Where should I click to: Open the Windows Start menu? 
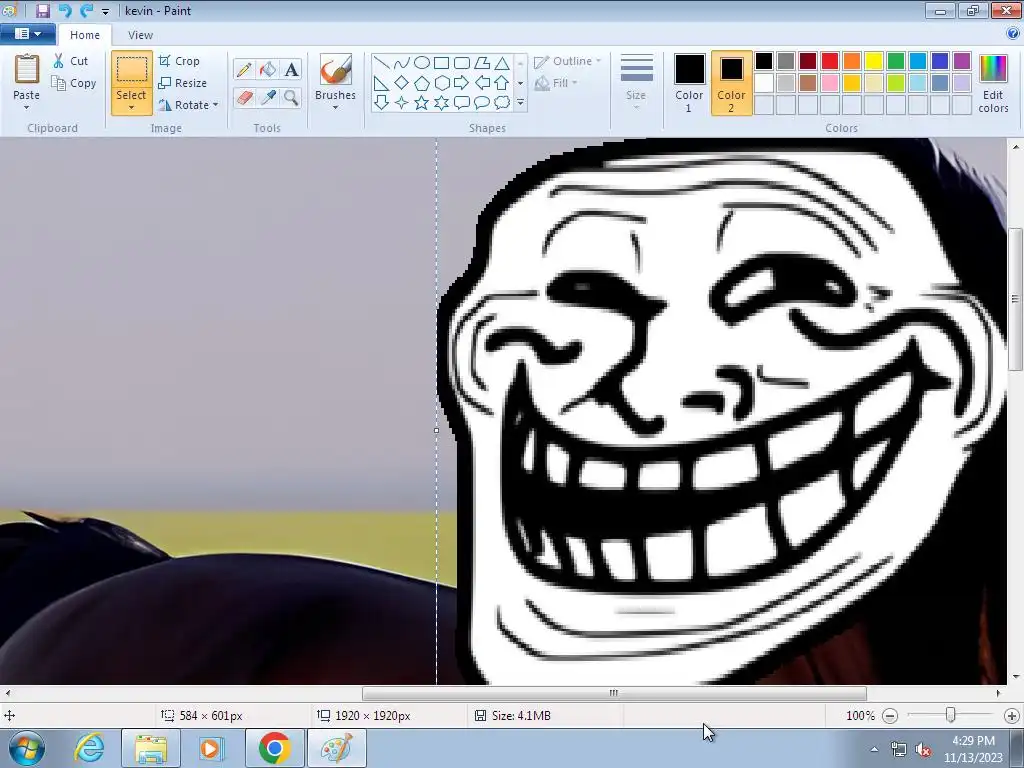27,748
